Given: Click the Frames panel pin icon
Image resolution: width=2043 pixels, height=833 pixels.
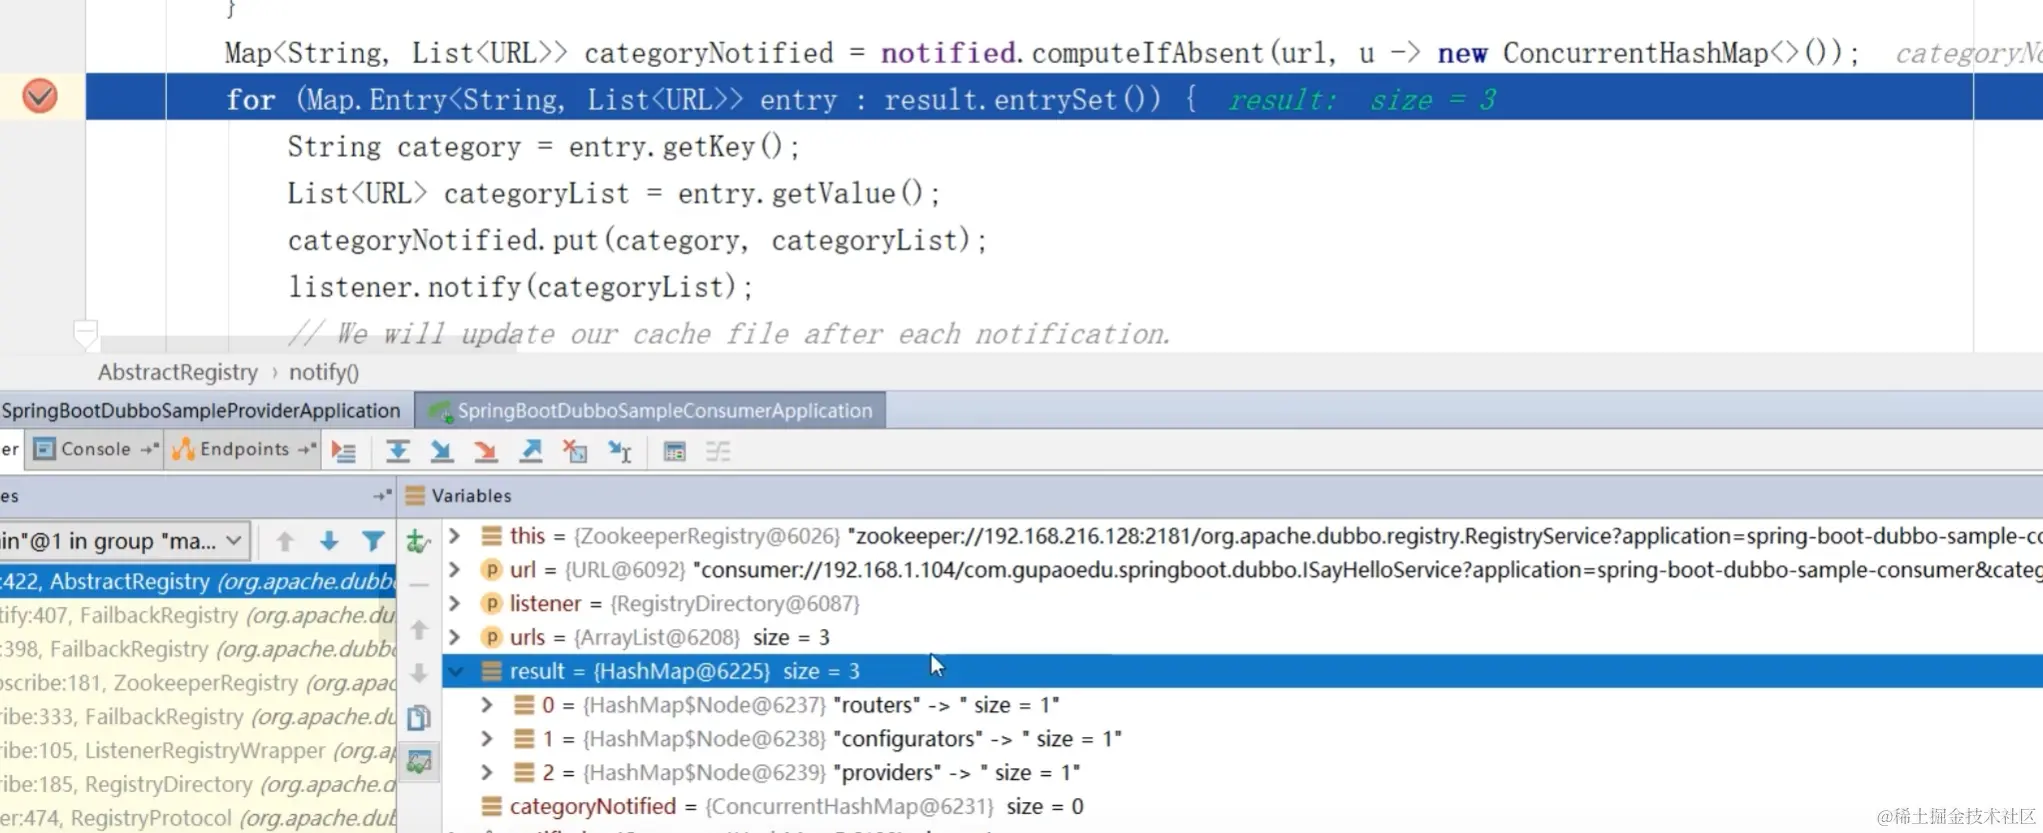Looking at the screenshot, I should (381, 496).
